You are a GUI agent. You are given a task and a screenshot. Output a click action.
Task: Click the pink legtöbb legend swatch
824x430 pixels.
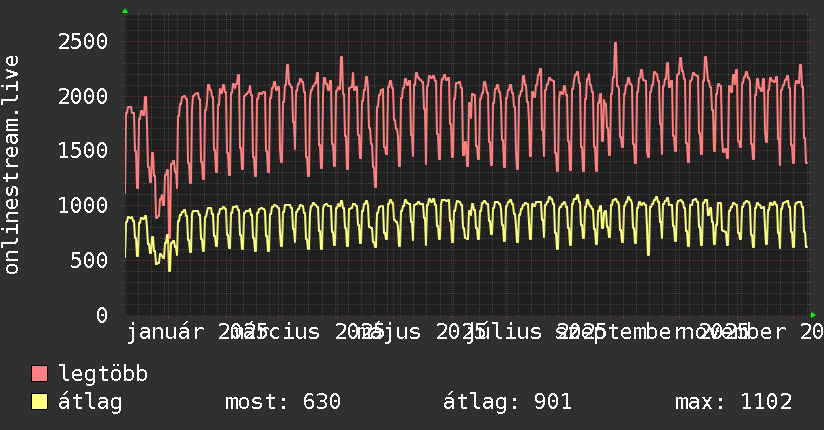(39, 373)
